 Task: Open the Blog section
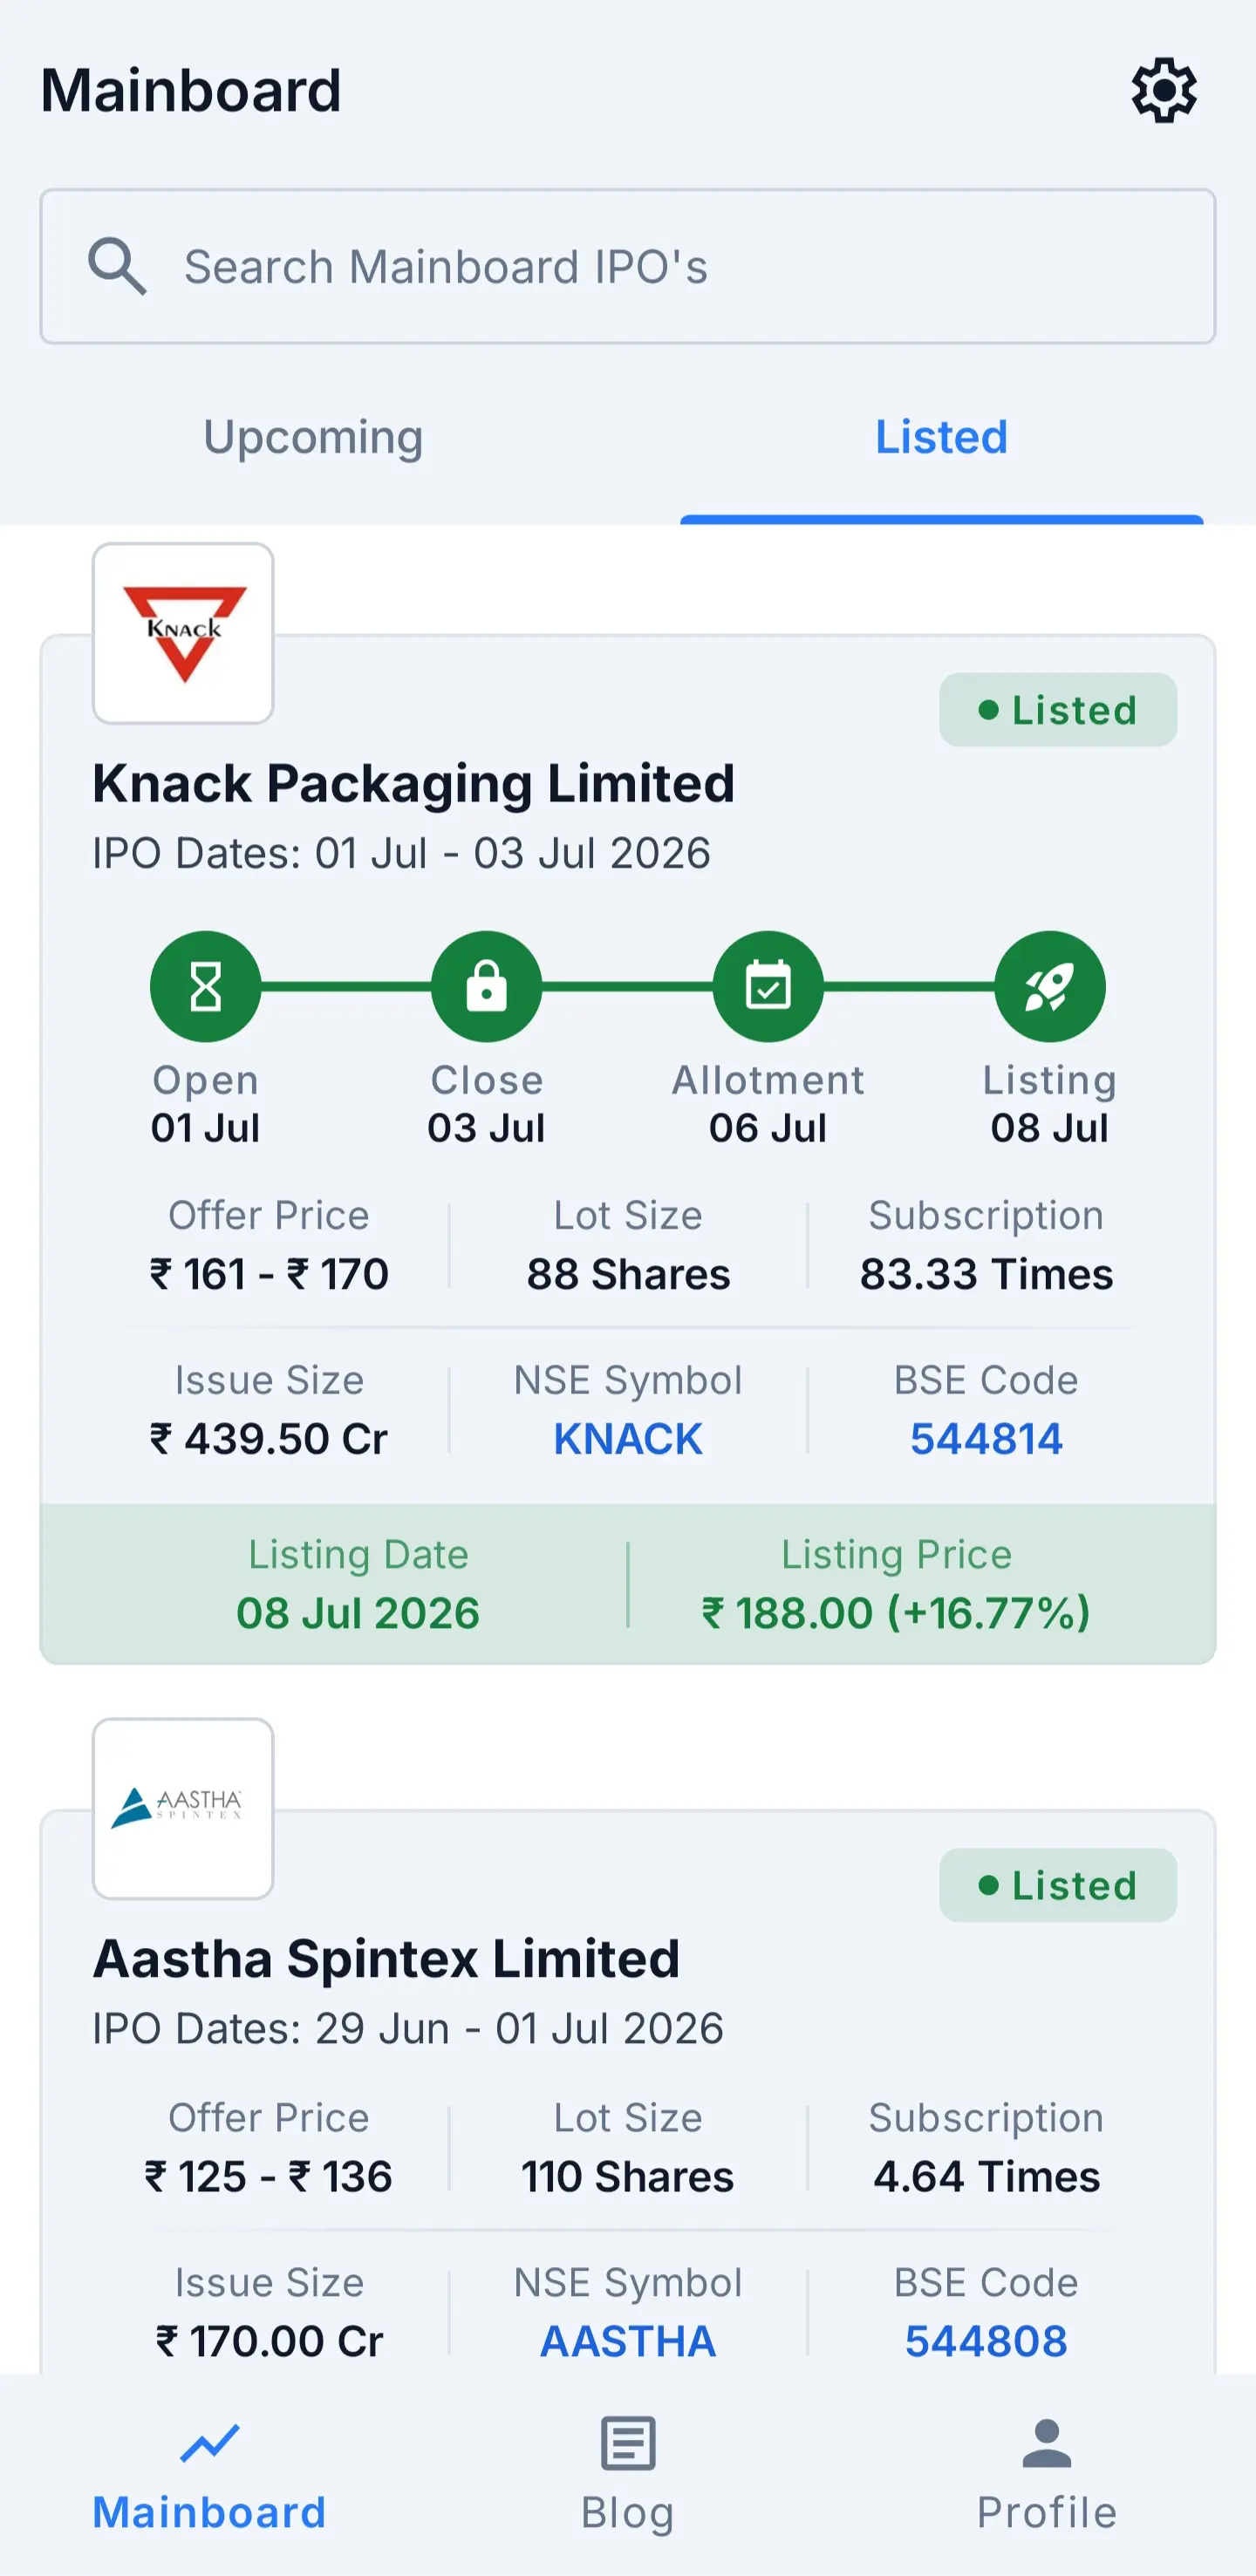(628, 2476)
